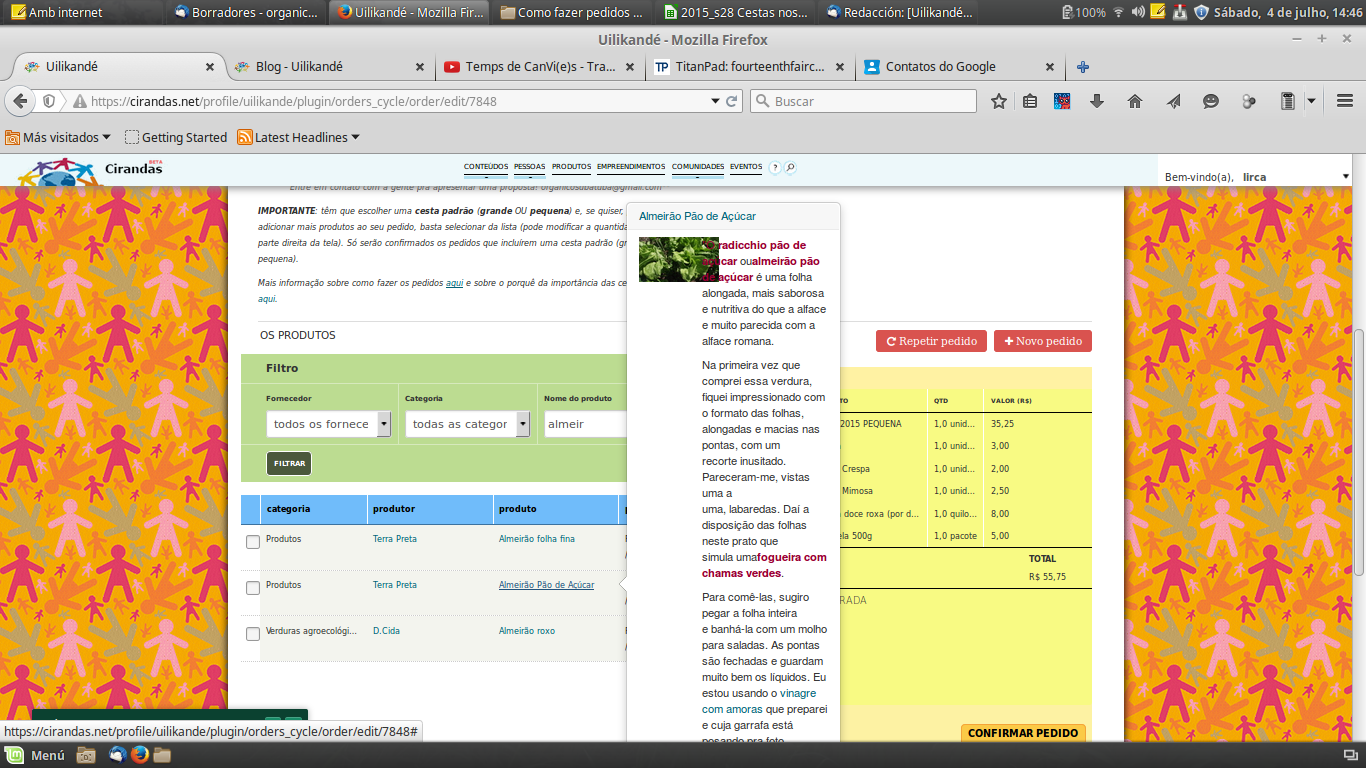The height and width of the screenshot is (768, 1366).
Task: Switch to 'Temps de CanVi(e)s' YouTube tab
Action: [538, 67]
